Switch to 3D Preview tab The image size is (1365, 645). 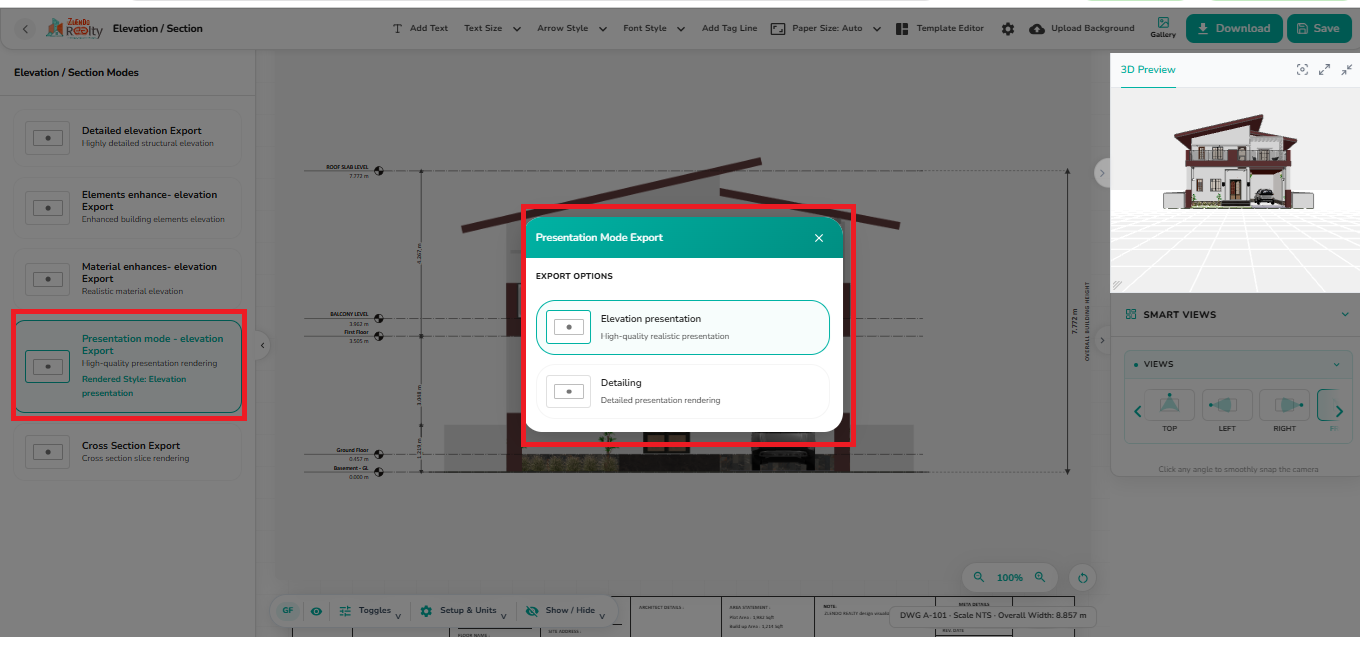coord(1148,70)
